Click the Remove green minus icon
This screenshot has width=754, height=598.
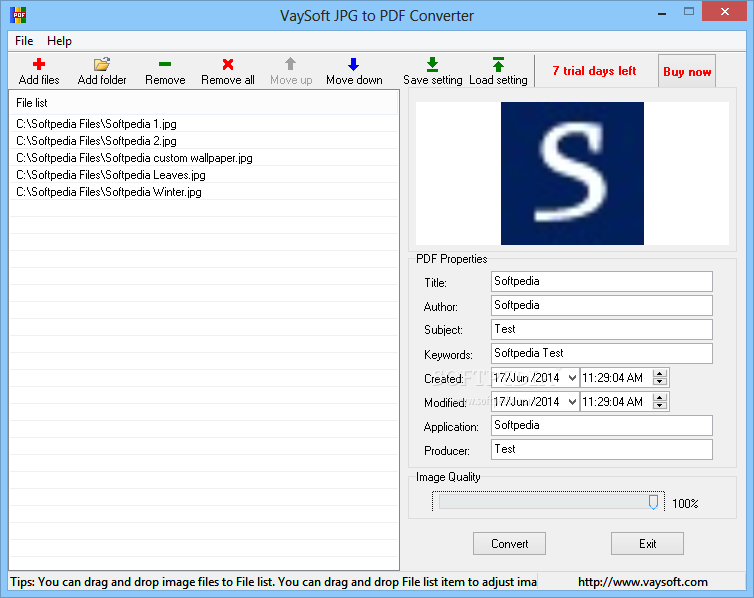[x=165, y=64]
